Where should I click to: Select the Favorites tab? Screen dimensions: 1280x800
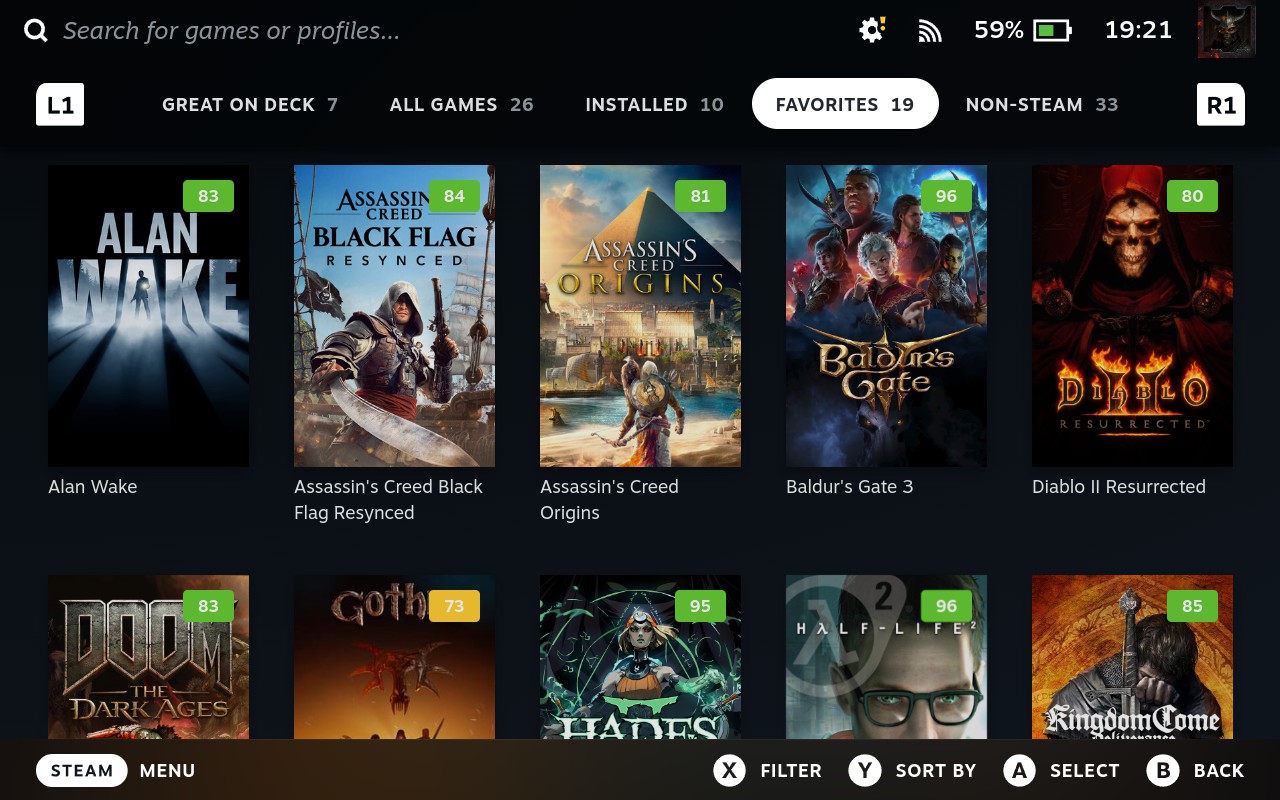tap(845, 104)
